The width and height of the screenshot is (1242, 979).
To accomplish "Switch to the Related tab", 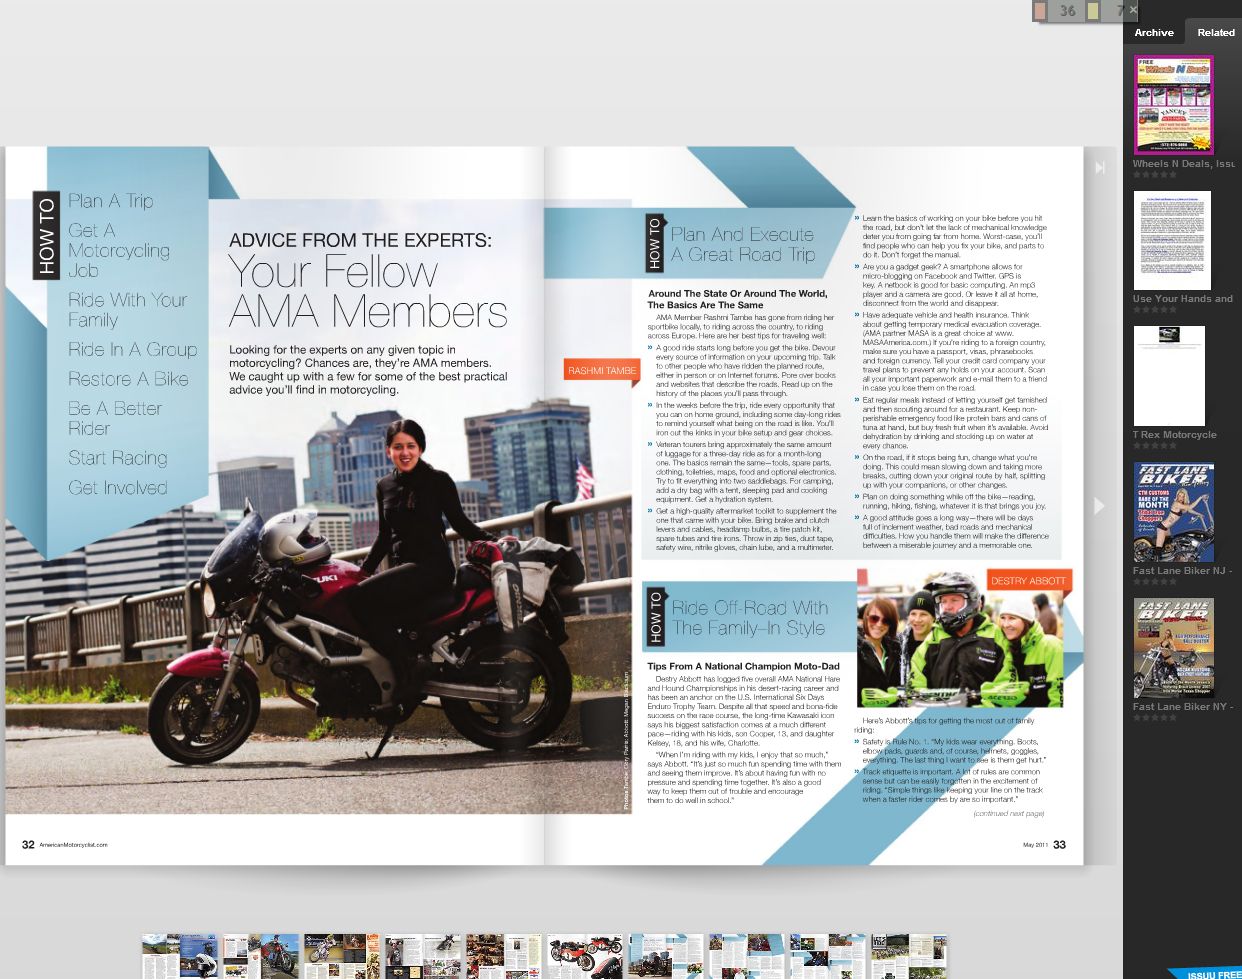I will (1215, 32).
